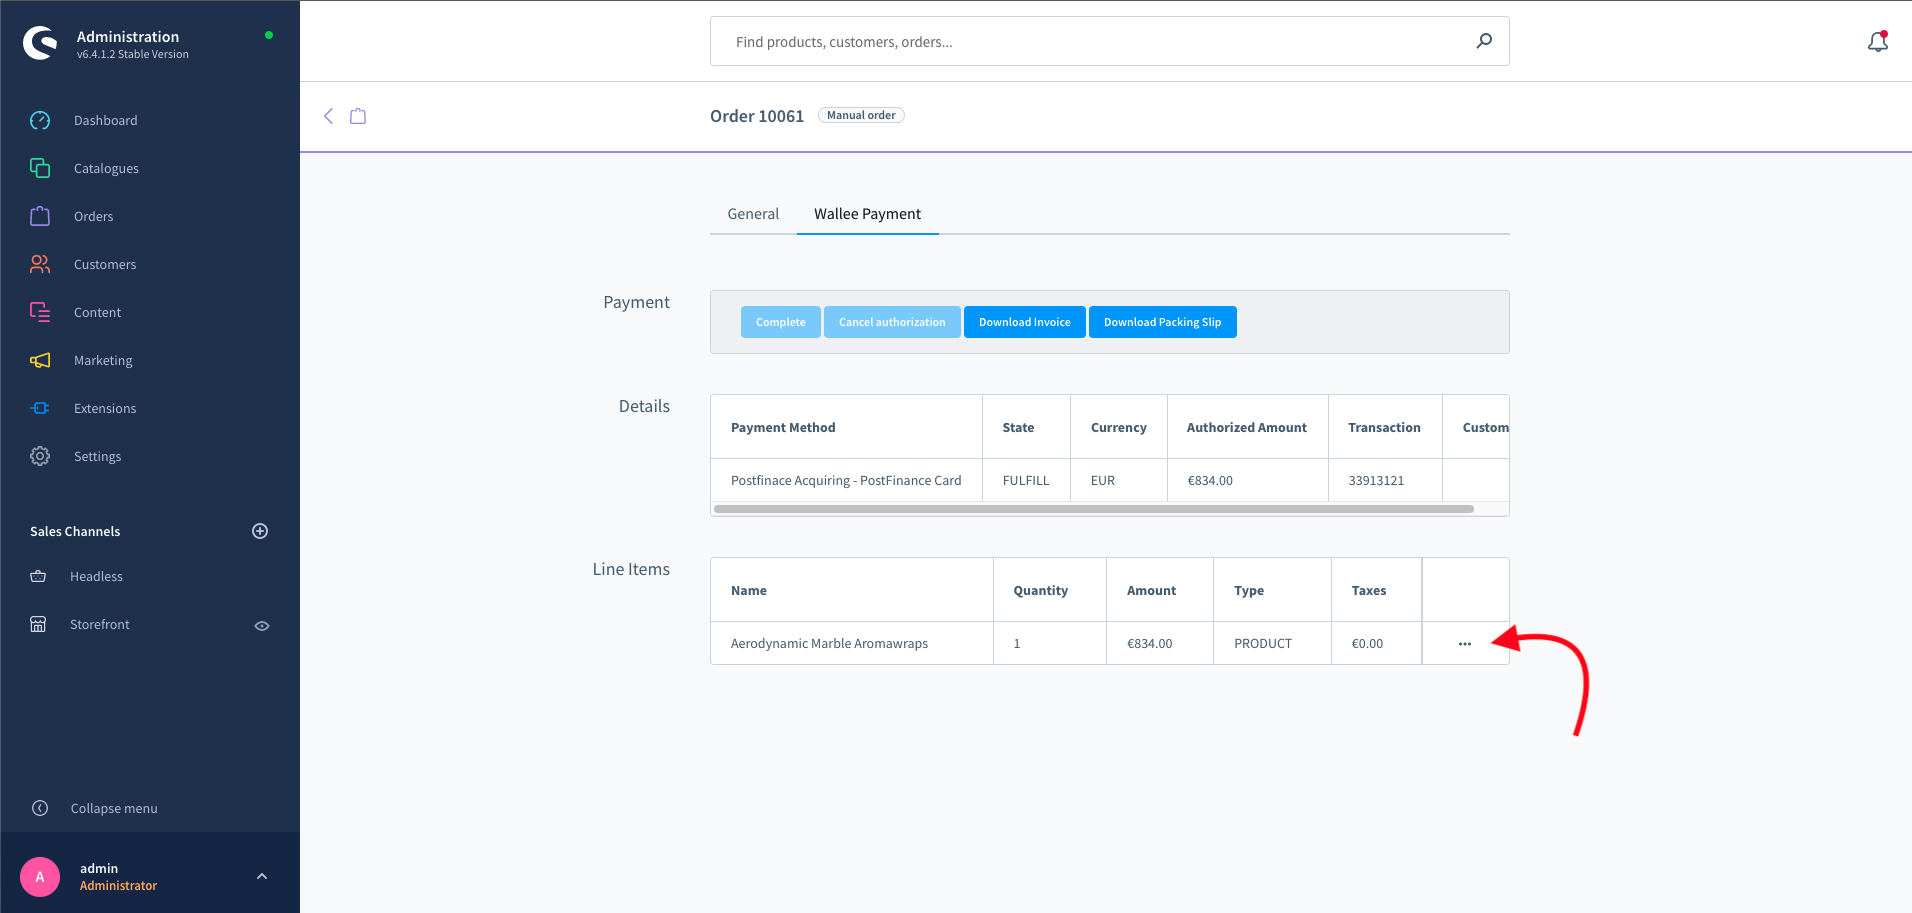Click the Download Invoice button
The height and width of the screenshot is (913, 1912).
pos(1024,322)
